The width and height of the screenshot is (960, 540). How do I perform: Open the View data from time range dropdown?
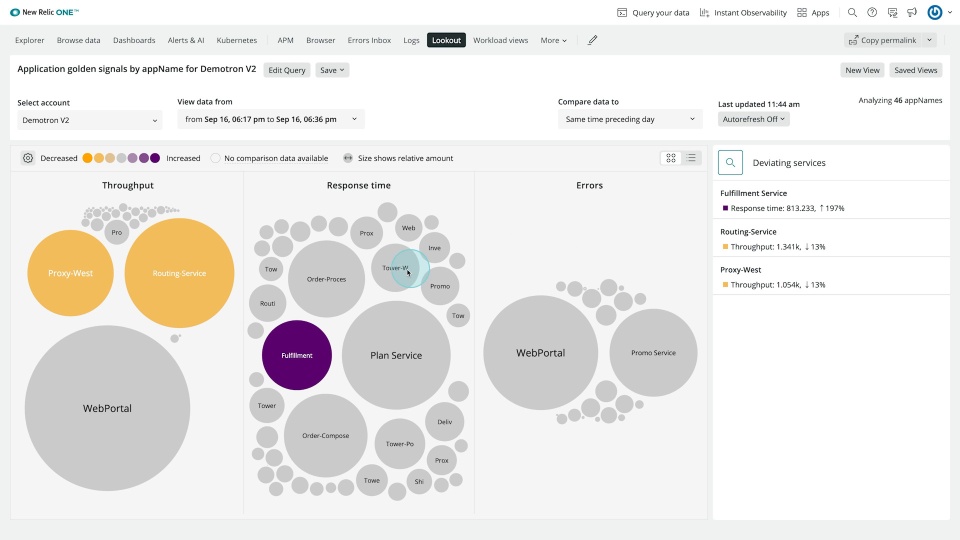[271, 119]
